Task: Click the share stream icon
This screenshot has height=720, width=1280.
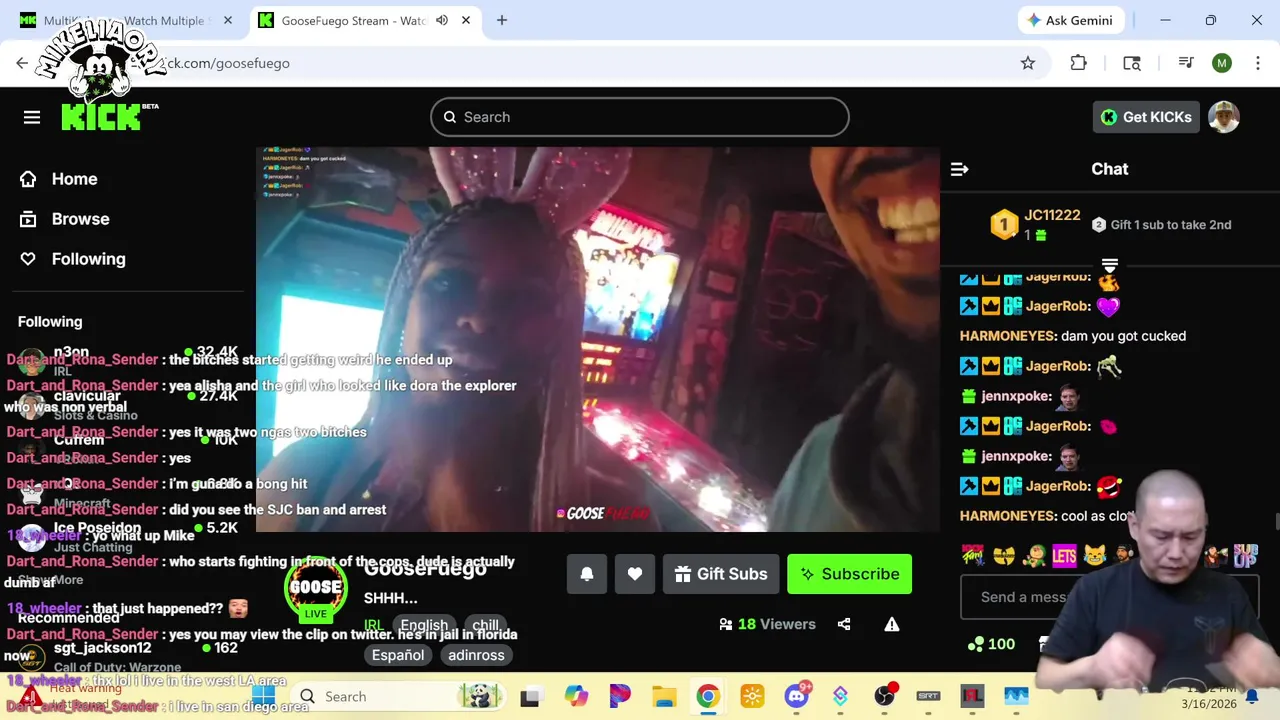Action: click(x=844, y=624)
